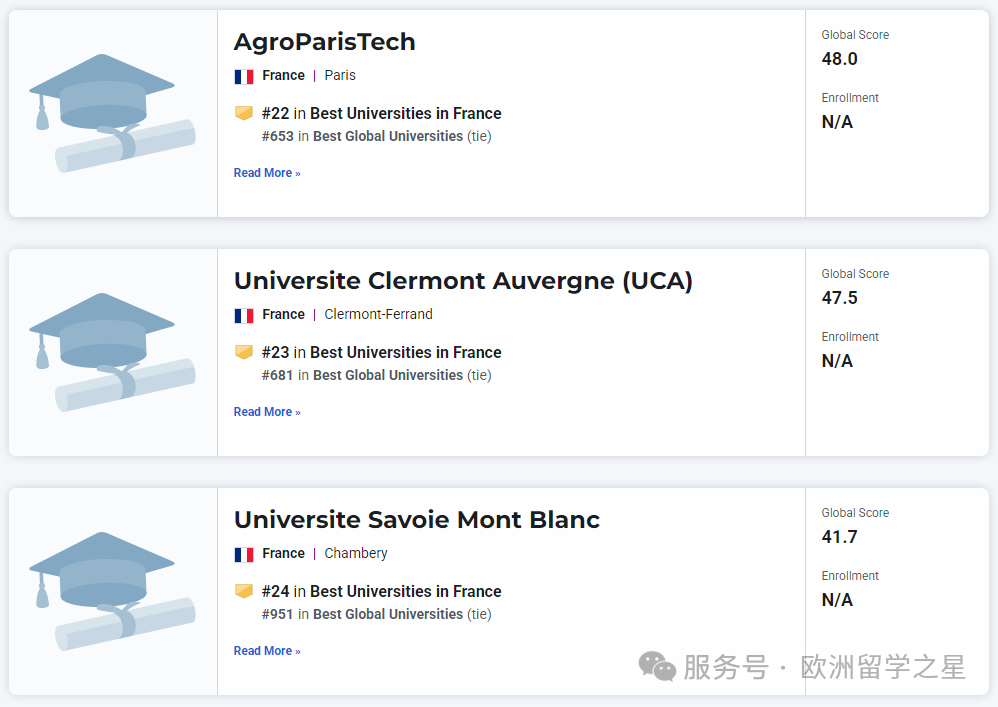Click Read More under AgroParisTech

(267, 173)
